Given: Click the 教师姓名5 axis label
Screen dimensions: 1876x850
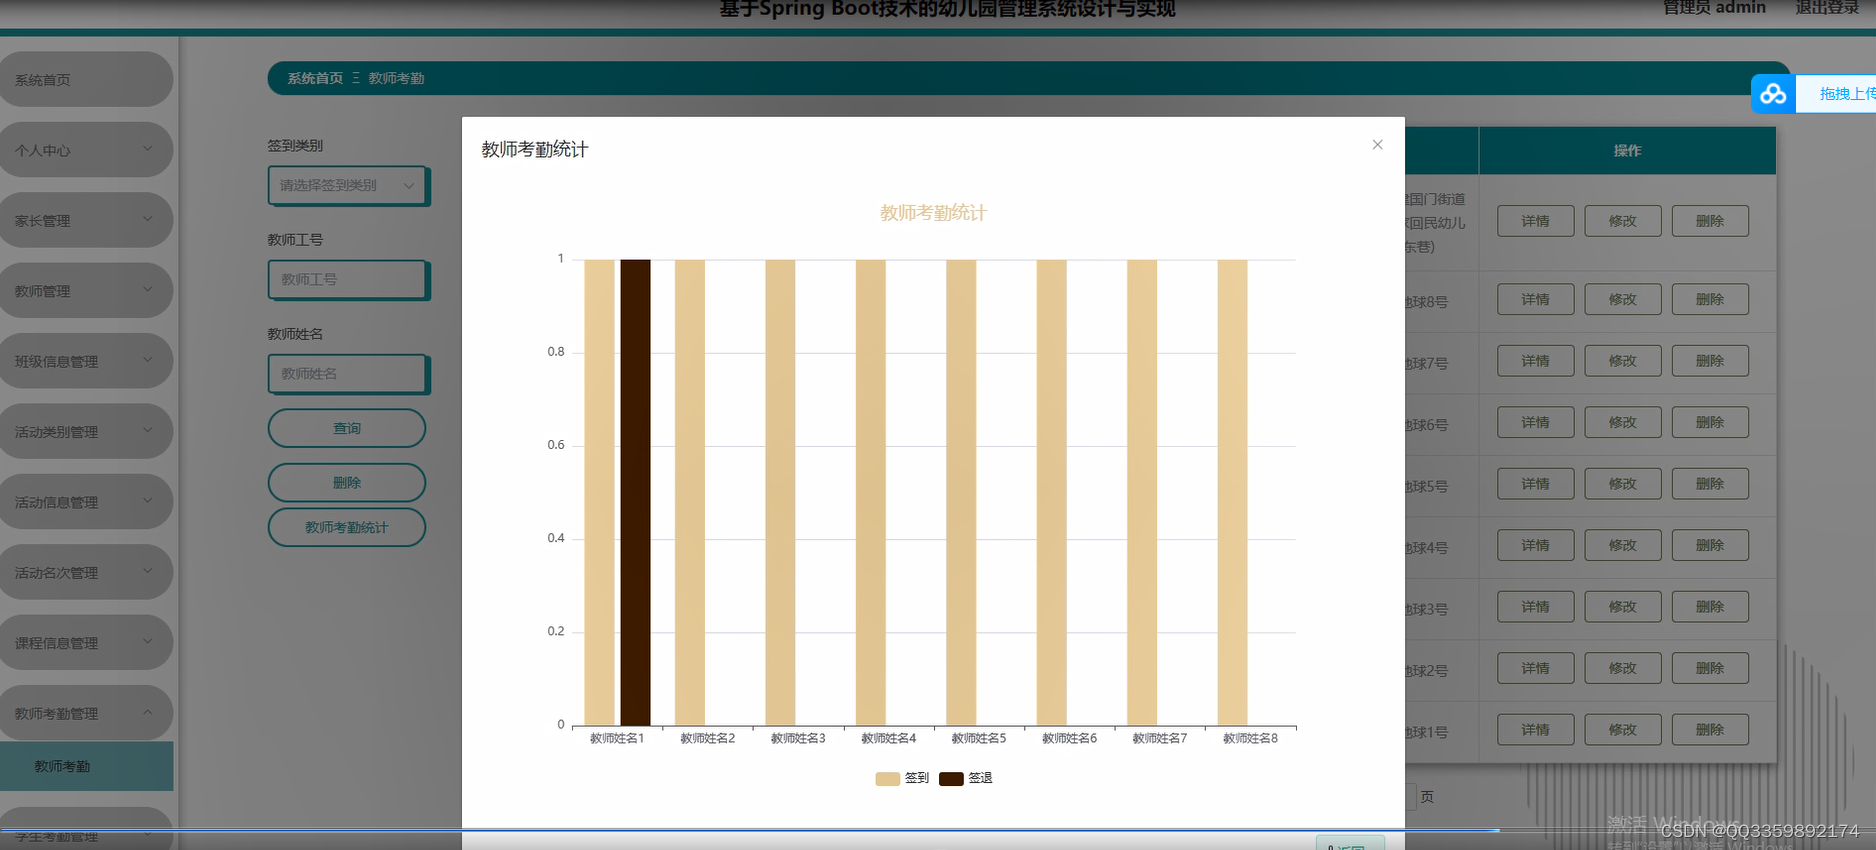Looking at the screenshot, I should point(979,738).
